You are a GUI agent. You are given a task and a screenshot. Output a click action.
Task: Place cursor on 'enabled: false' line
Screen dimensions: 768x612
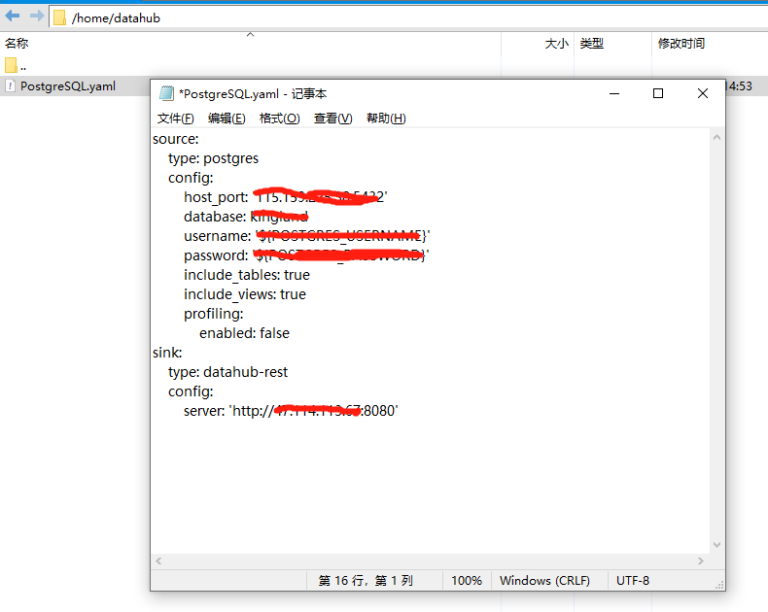[x=244, y=333]
